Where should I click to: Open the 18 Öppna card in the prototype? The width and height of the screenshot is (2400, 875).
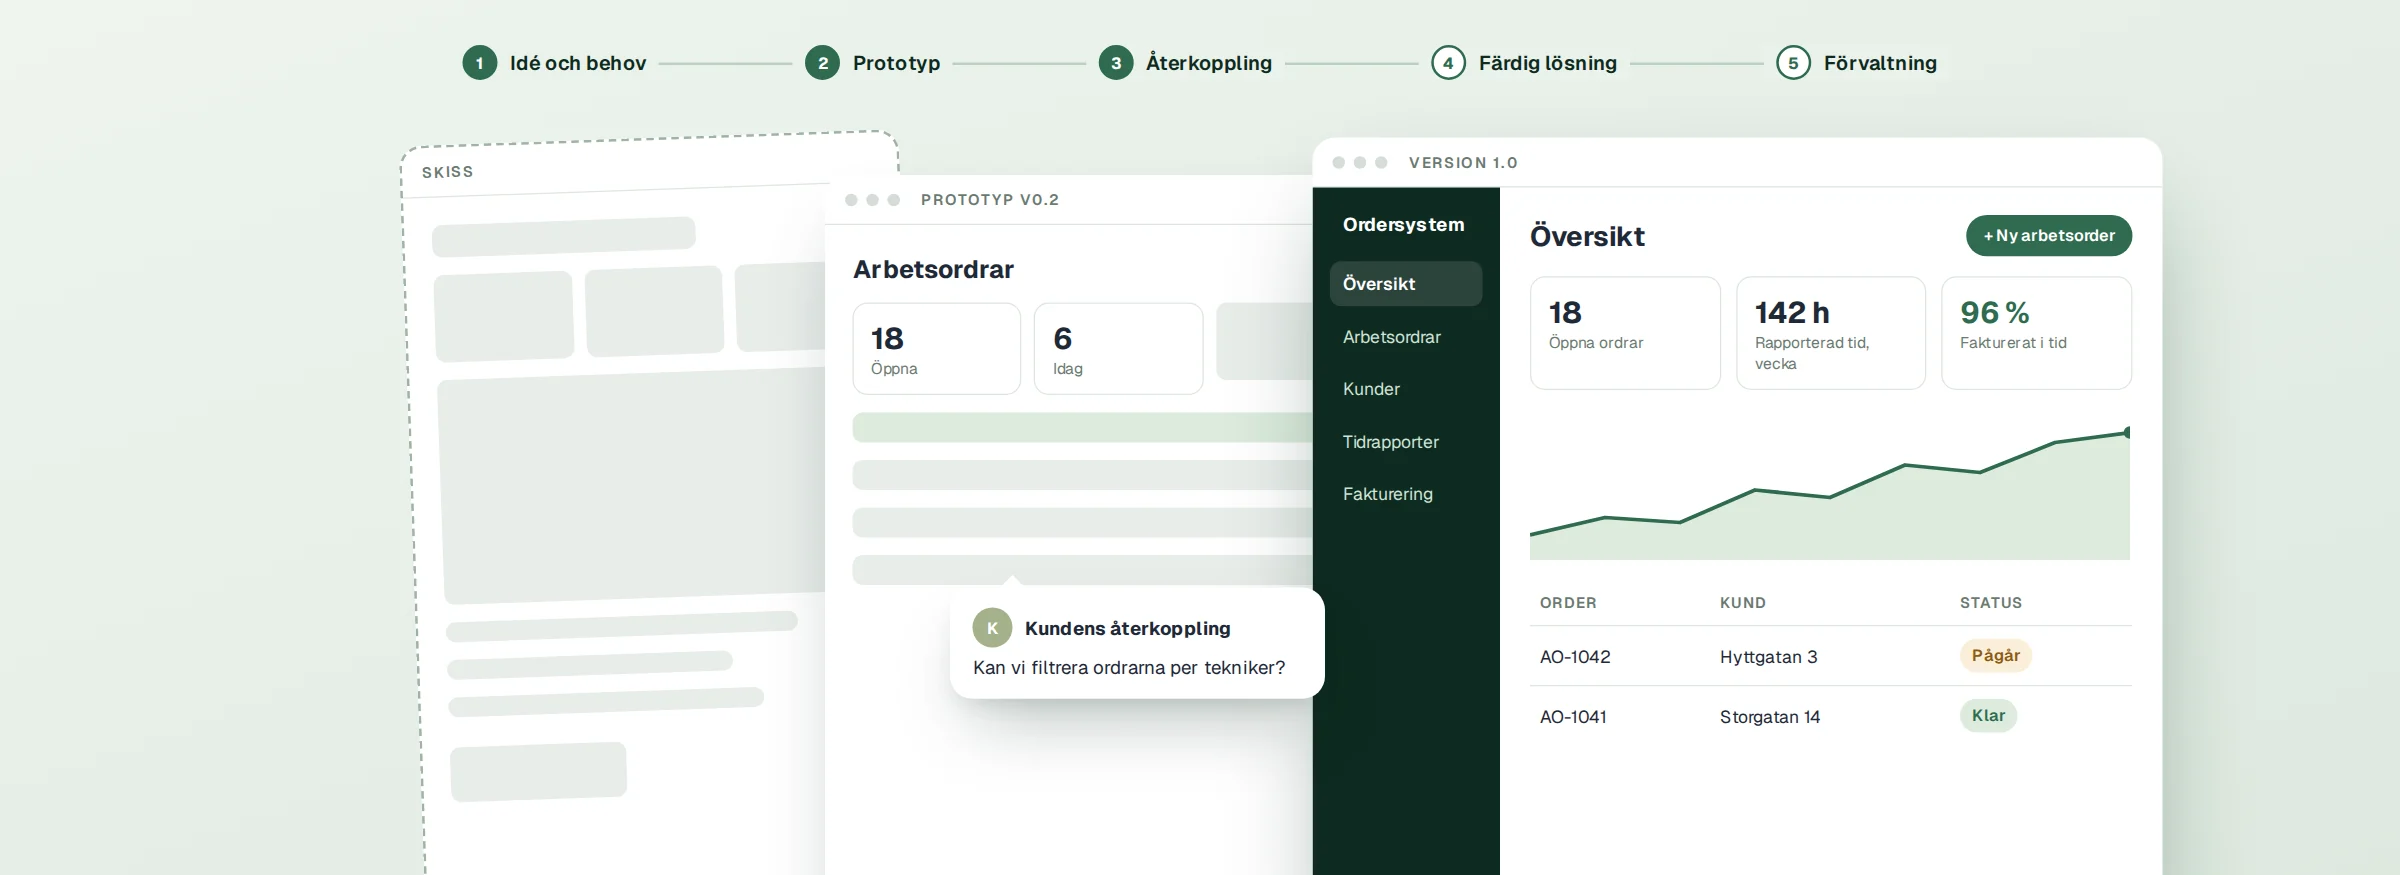click(937, 349)
